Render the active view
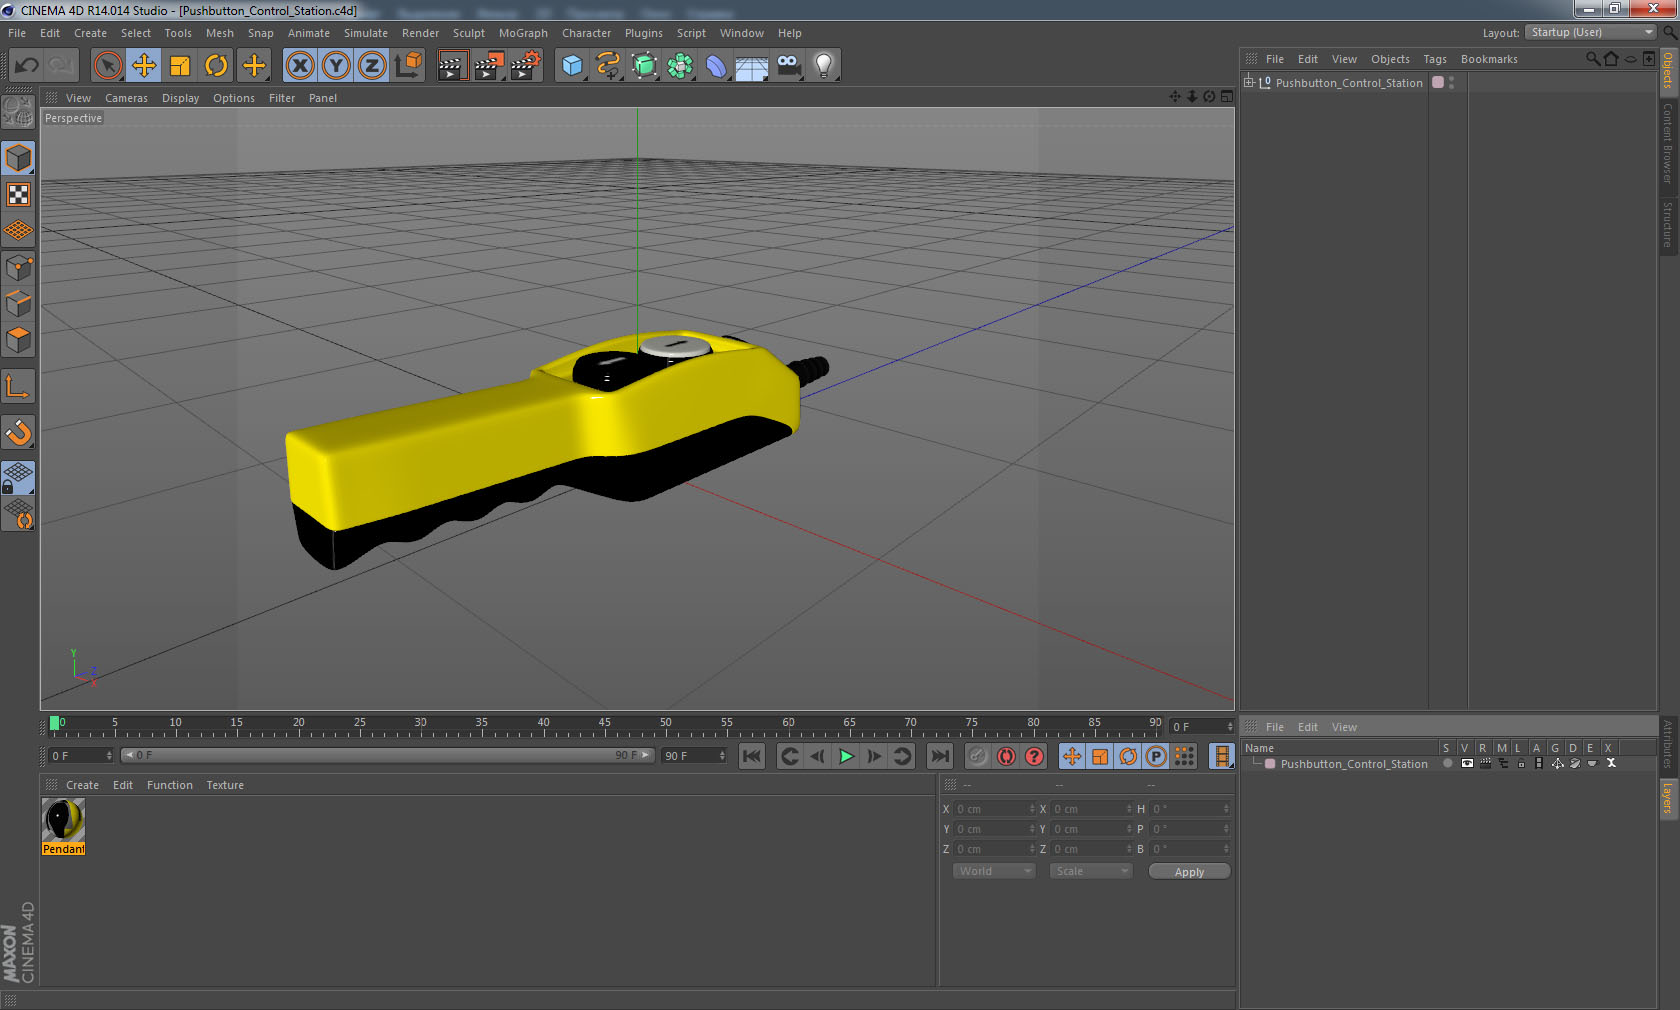The height and width of the screenshot is (1010, 1680). click(452, 66)
